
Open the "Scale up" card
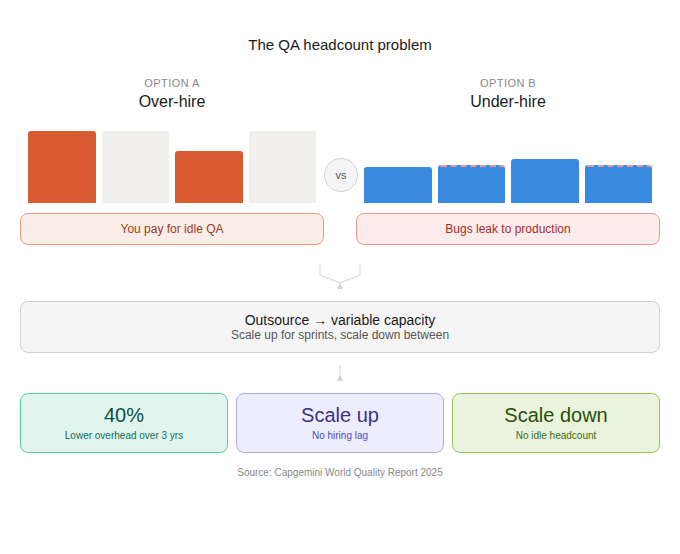(340, 423)
